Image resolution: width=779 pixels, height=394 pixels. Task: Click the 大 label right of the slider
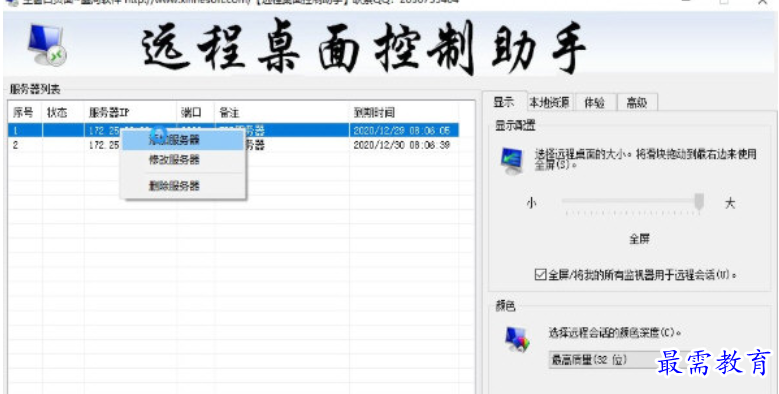tap(730, 203)
